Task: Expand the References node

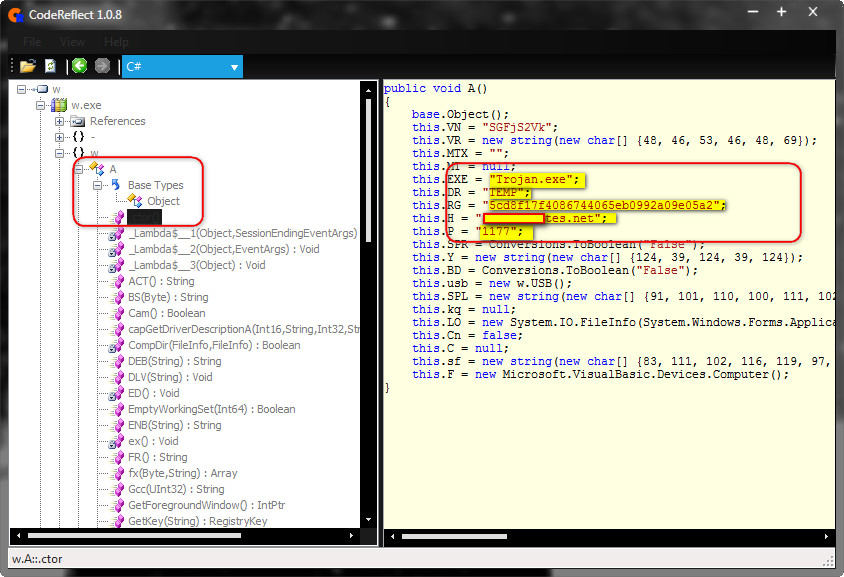Action: [60, 121]
